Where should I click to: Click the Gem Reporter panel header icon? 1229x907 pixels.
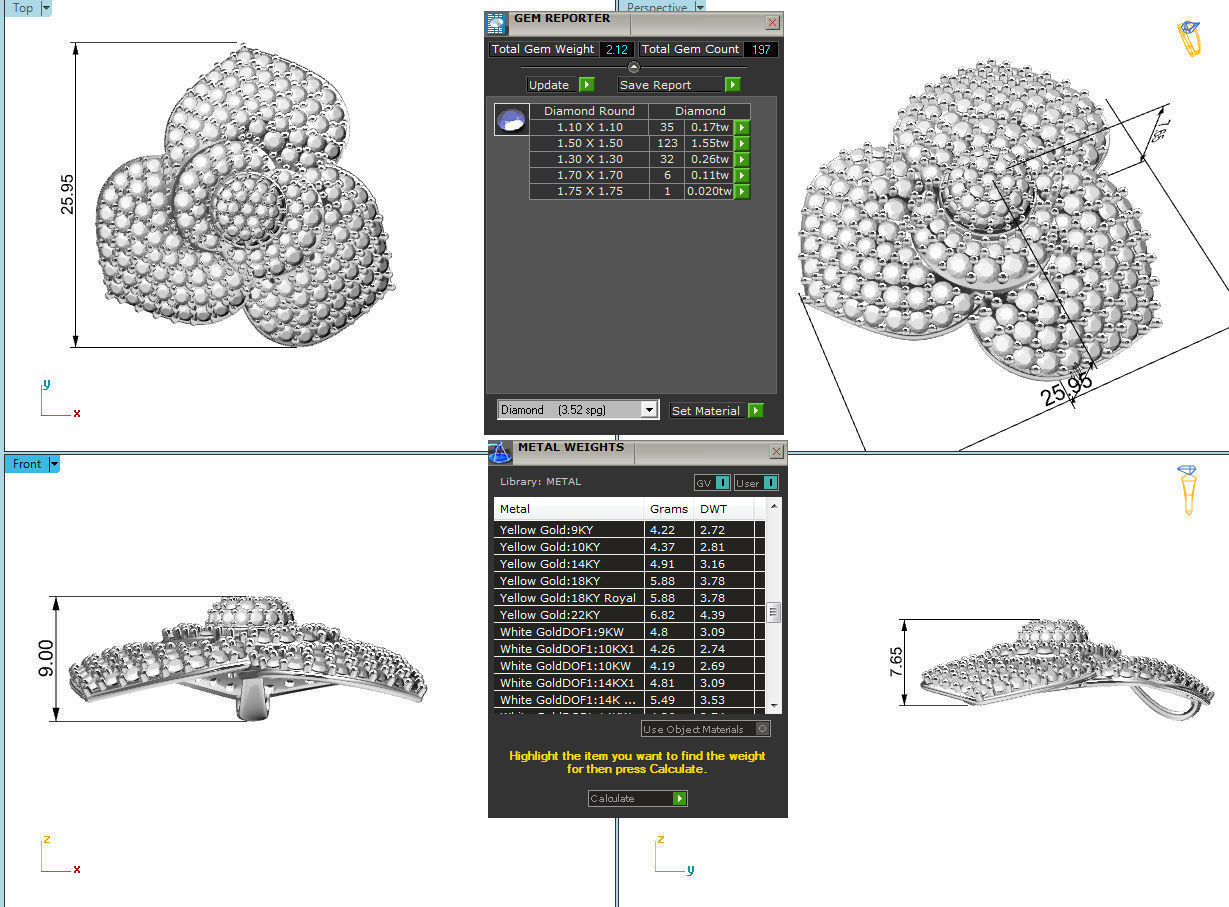[497, 22]
